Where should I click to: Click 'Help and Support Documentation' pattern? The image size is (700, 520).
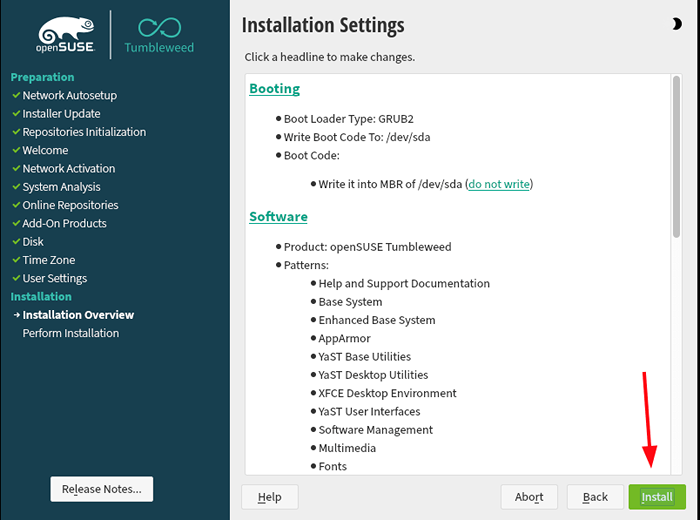pyautogui.click(x=404, y=283)
